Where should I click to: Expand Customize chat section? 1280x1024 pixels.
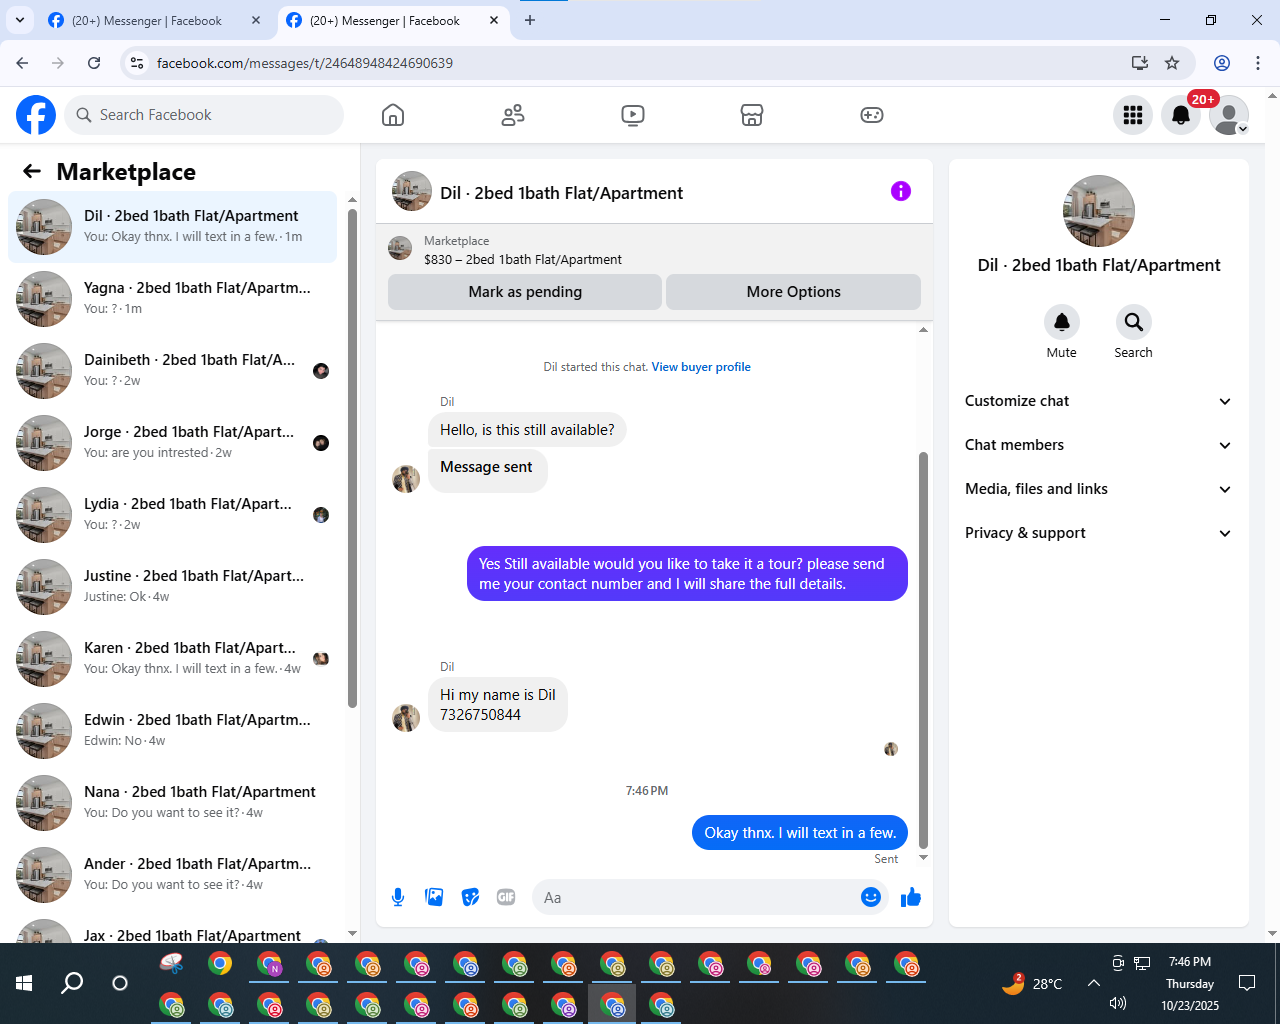1098,401
